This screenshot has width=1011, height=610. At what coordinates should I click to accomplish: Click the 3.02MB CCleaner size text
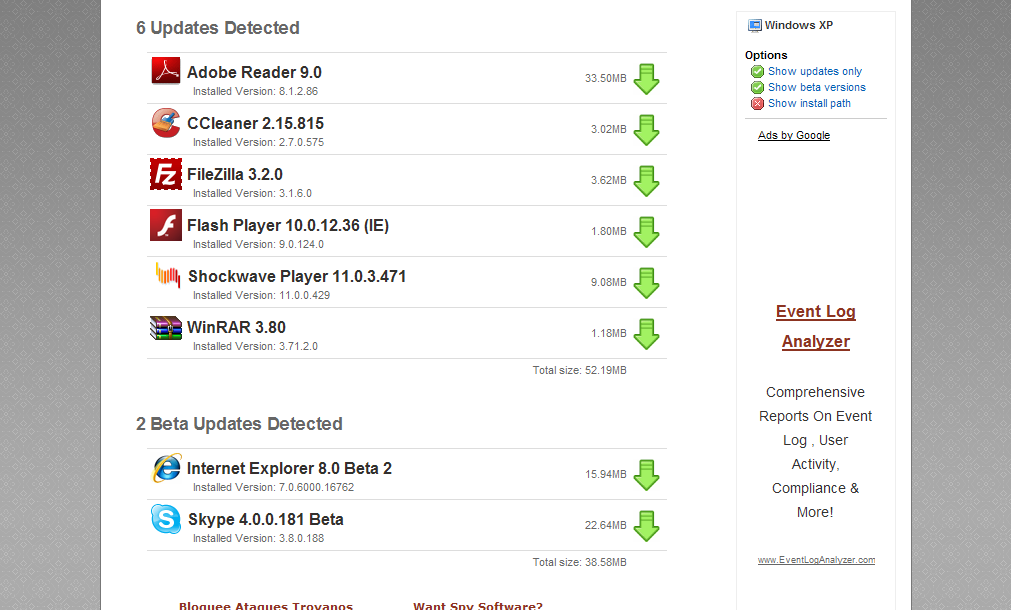tap(609, 130)
